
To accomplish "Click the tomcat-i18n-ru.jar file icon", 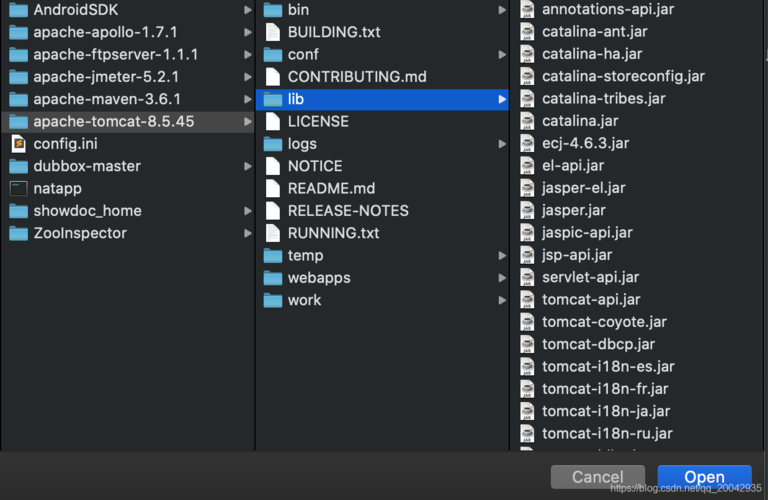I will (x=527, y=433).
